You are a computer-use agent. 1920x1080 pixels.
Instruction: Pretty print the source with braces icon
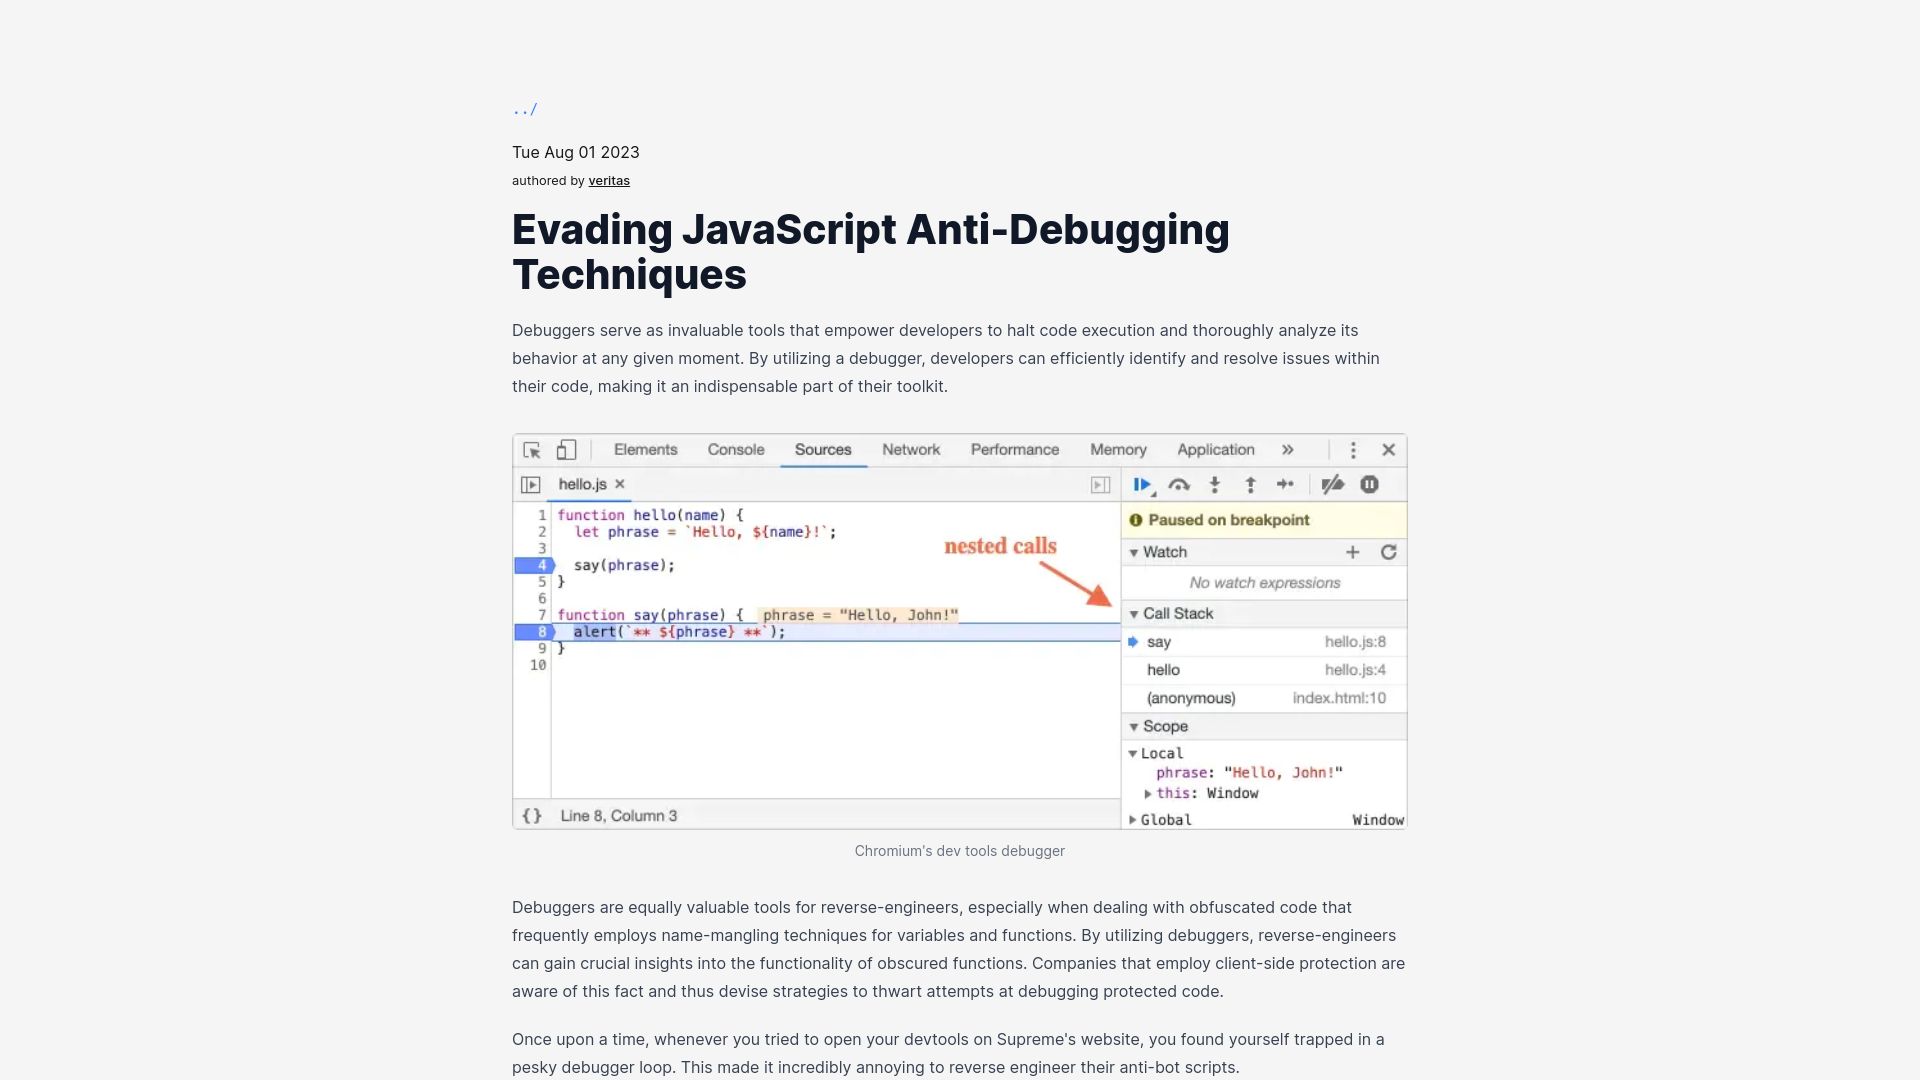[532, 816]
